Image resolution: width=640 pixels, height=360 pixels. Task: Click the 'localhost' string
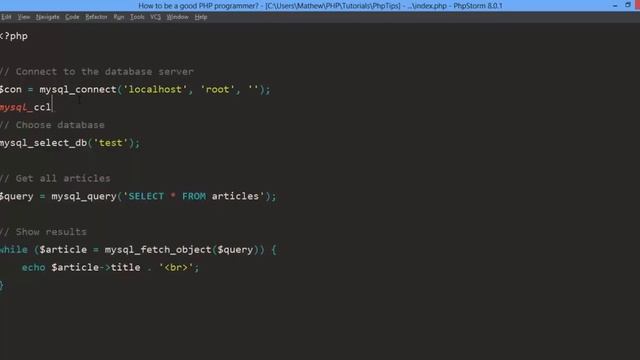pyautogui.click(x=155, y=89)
